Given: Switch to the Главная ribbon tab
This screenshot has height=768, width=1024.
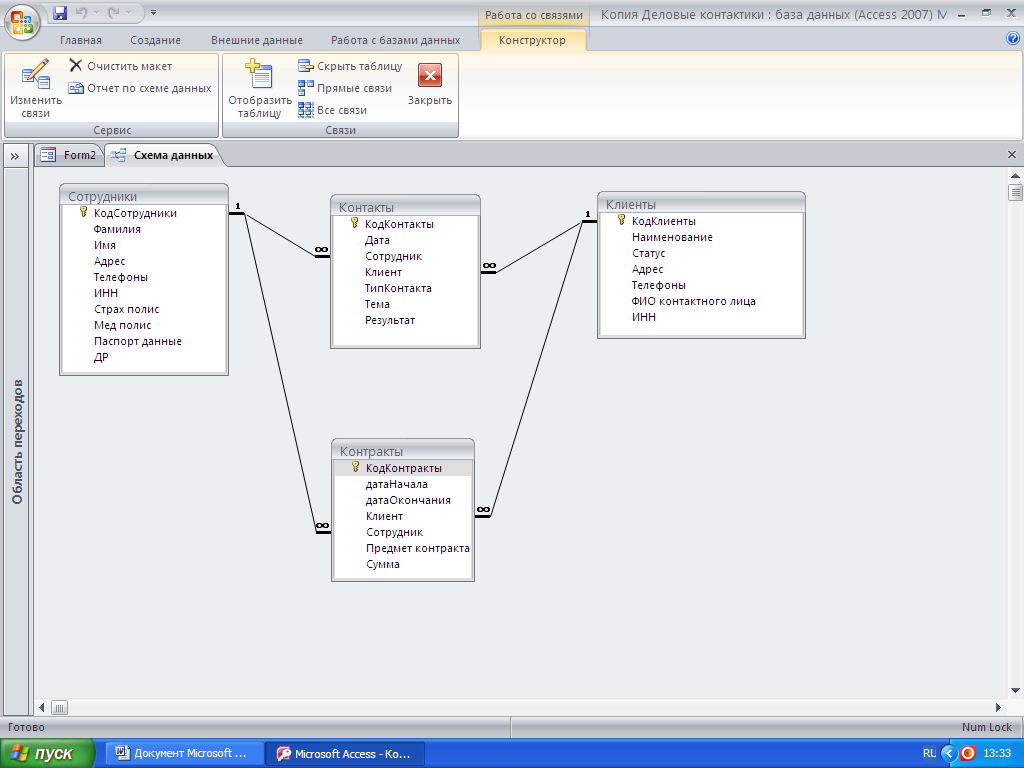Looking at the screenshot, I should (81, 40).
